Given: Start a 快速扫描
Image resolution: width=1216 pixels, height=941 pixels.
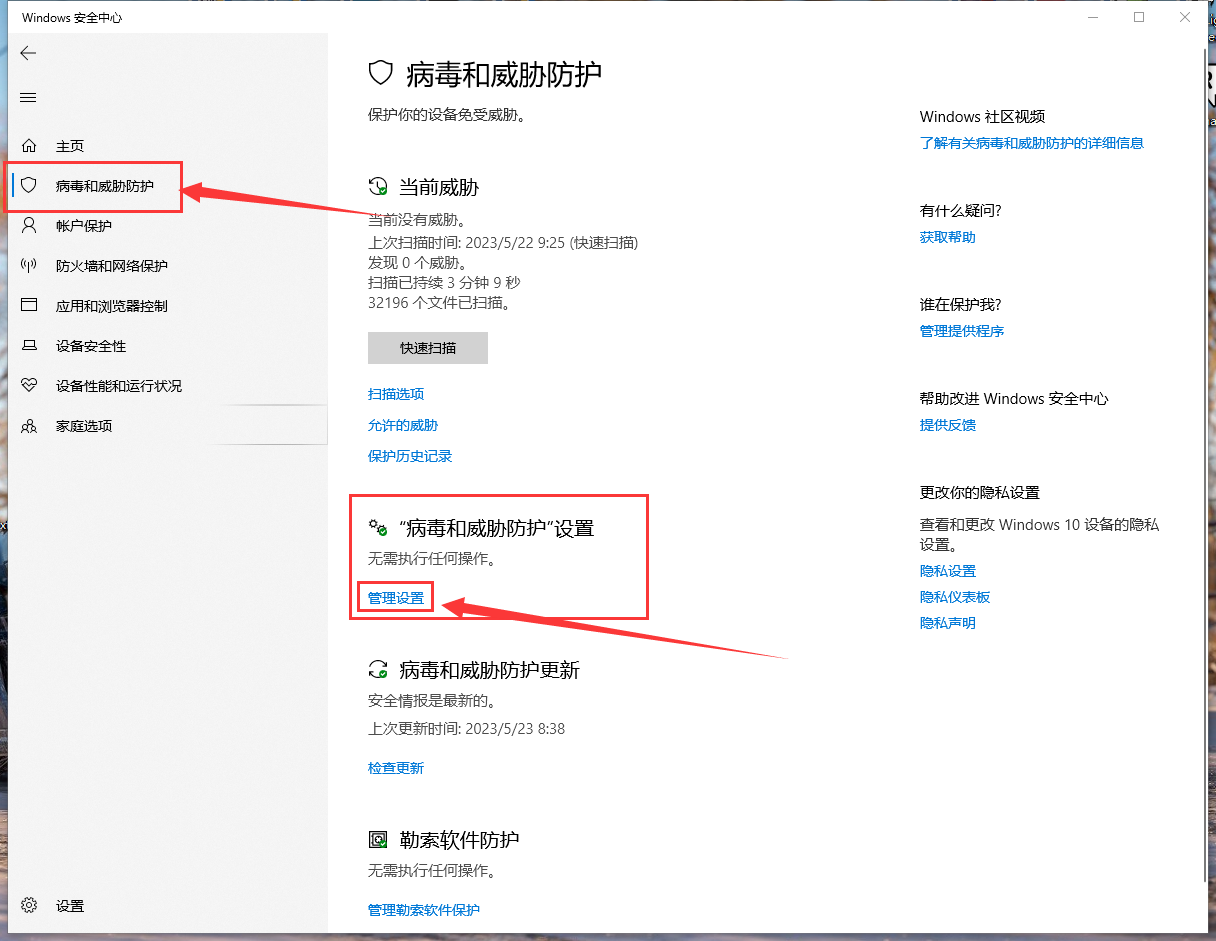Looking at the screenshot, I should point(427,348).
